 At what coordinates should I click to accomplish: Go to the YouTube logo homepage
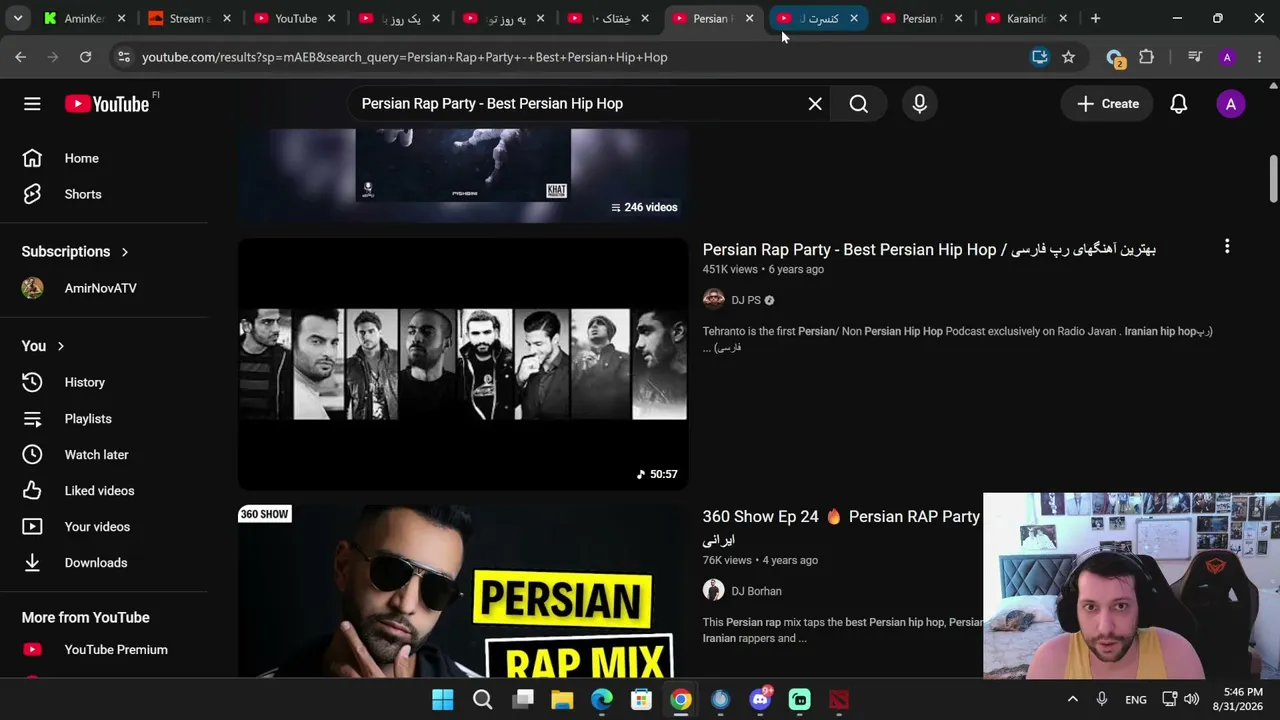click(x=107, y=104)
